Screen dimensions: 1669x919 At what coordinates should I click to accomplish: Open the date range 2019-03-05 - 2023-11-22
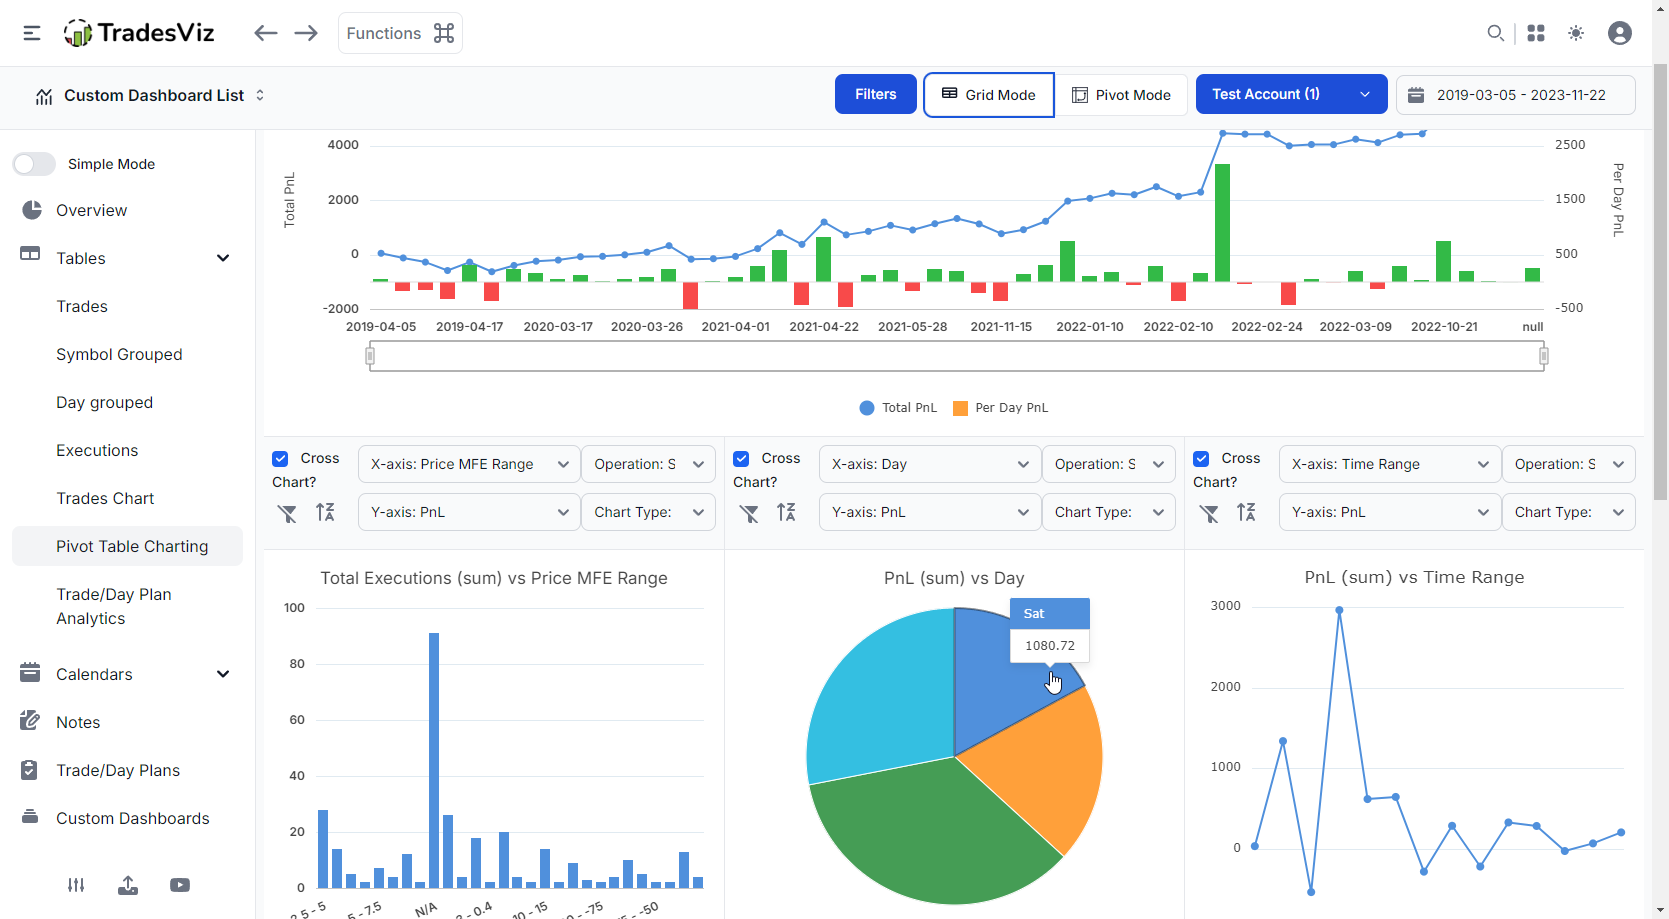point(1516,95)
